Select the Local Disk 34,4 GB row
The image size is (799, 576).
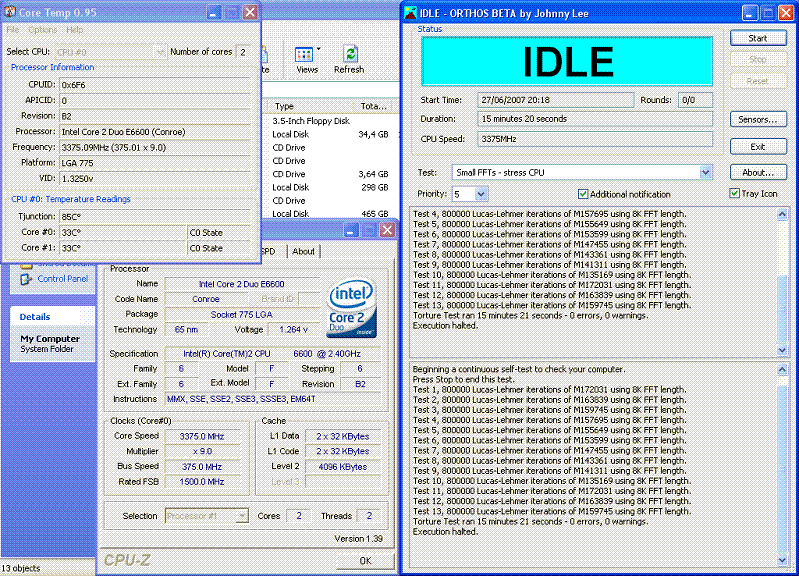point(330,135)
